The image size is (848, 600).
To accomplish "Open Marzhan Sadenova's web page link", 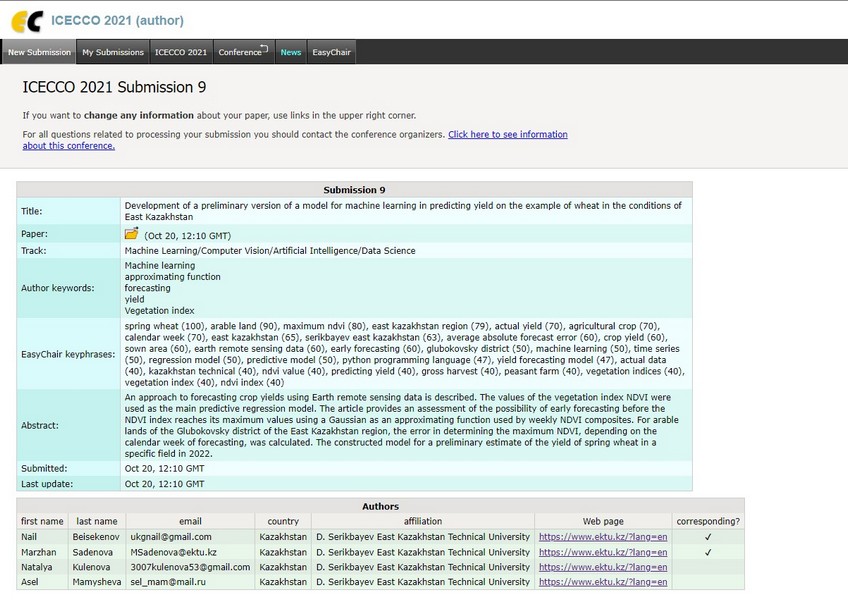I will pyautogui.click(x=602, y=552).
